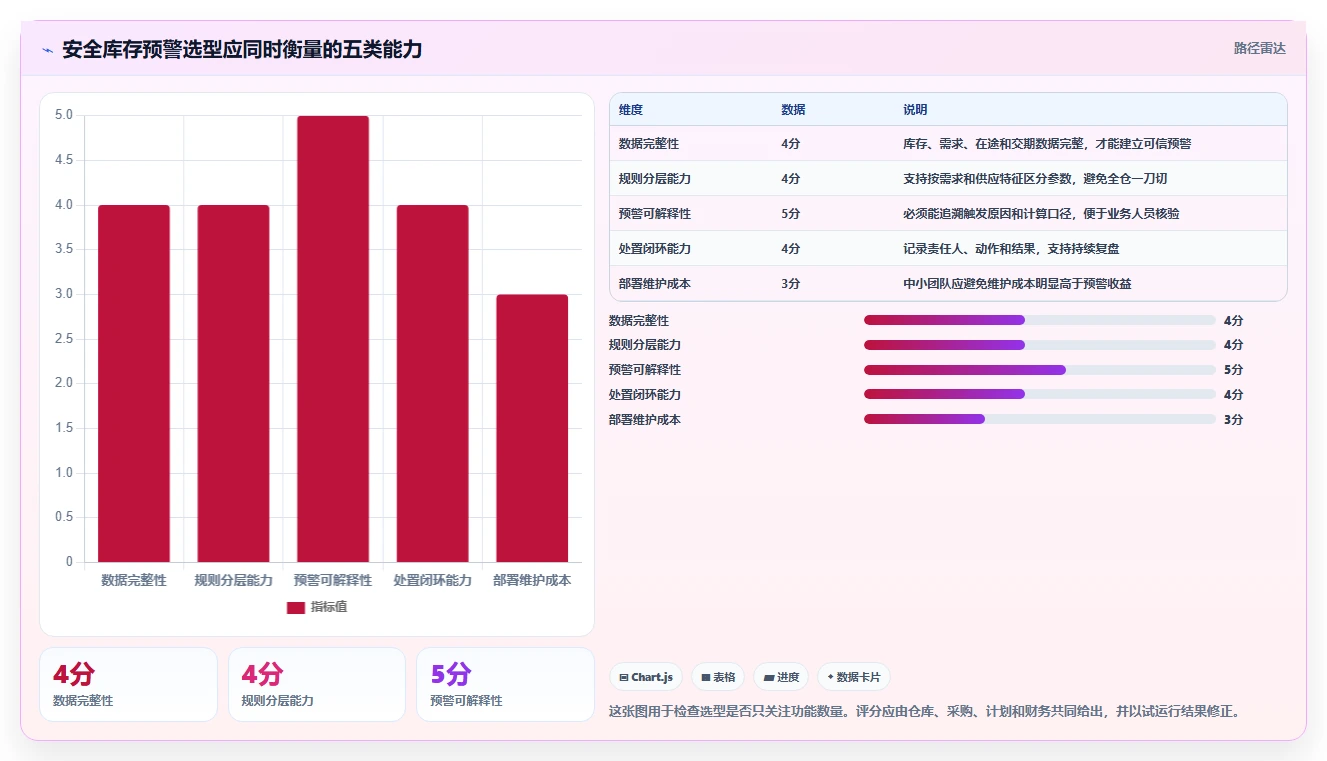This screenshot has height=761, width=1327.
Task: Click progress label 部署维护成本
Action: pyautogui.click(x=645, y=420)
